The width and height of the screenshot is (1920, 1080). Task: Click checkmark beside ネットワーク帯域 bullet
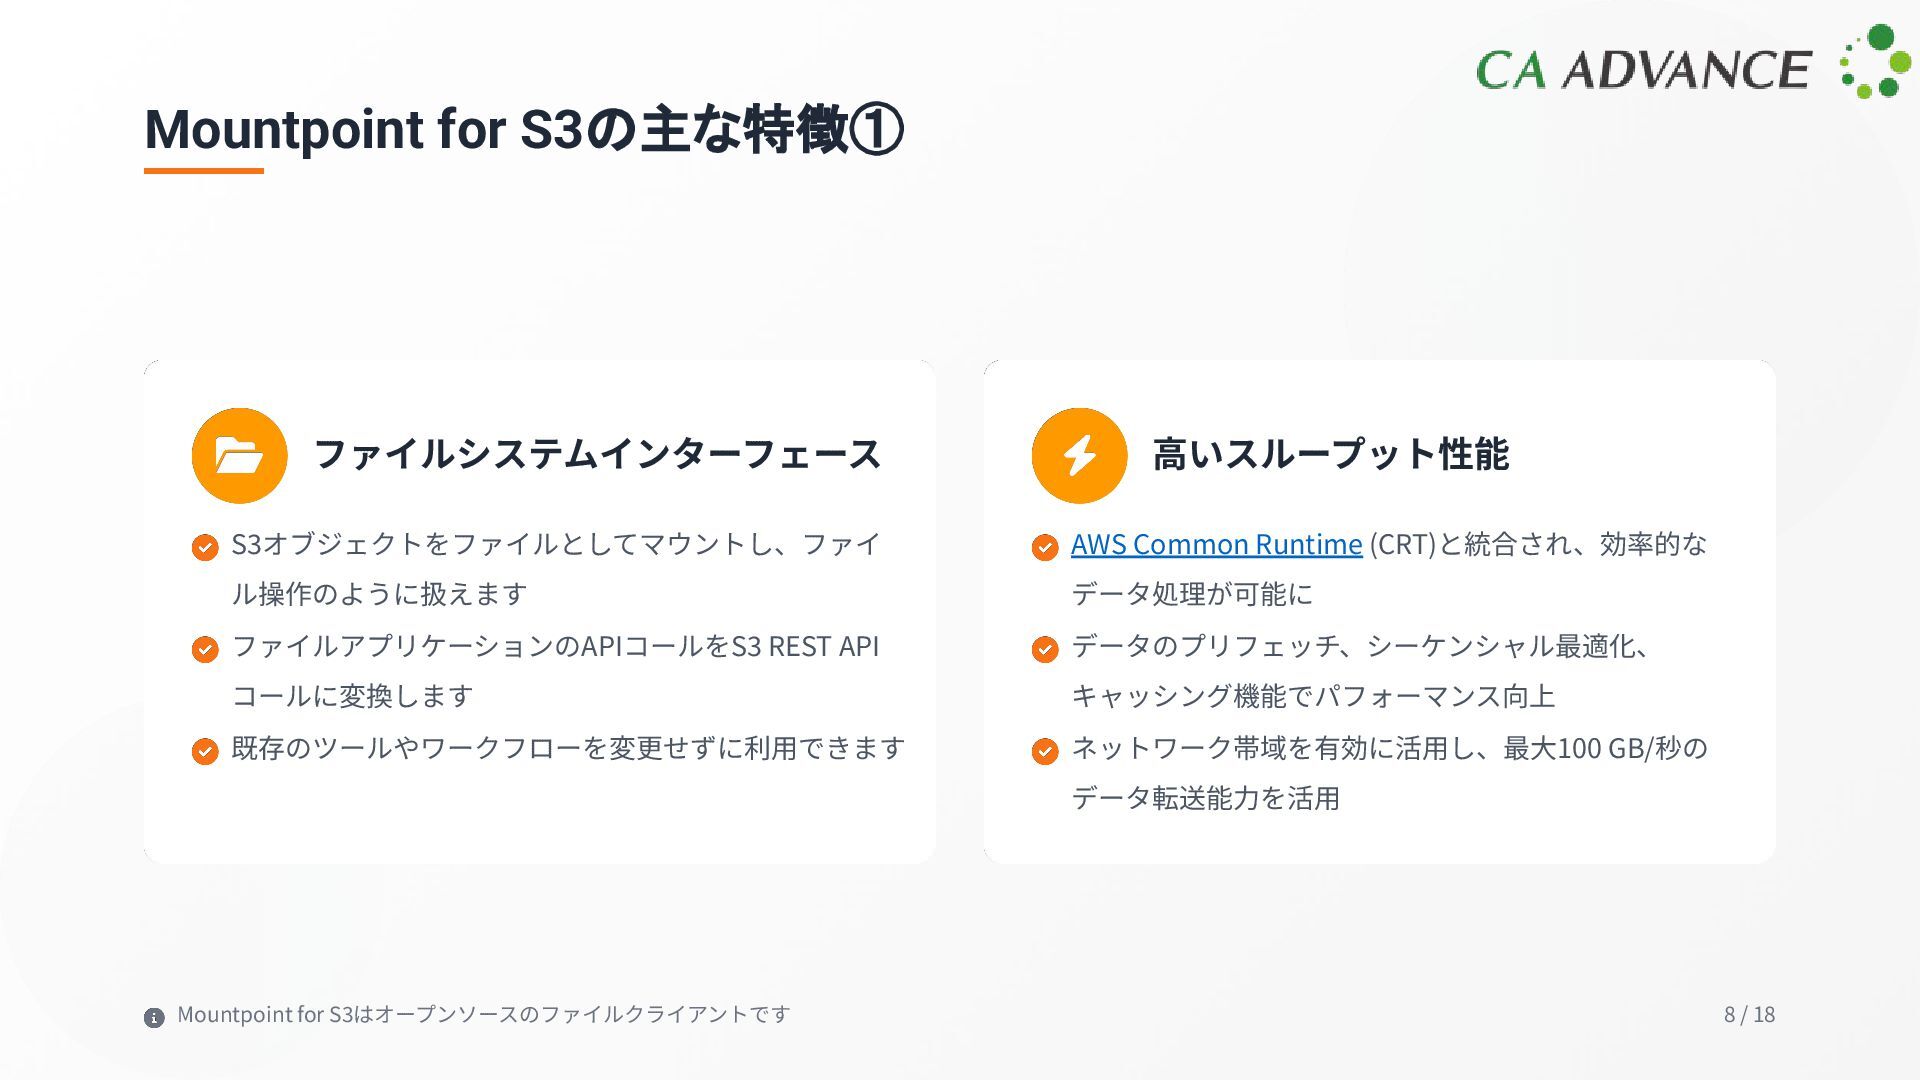tap(1045, 751)
